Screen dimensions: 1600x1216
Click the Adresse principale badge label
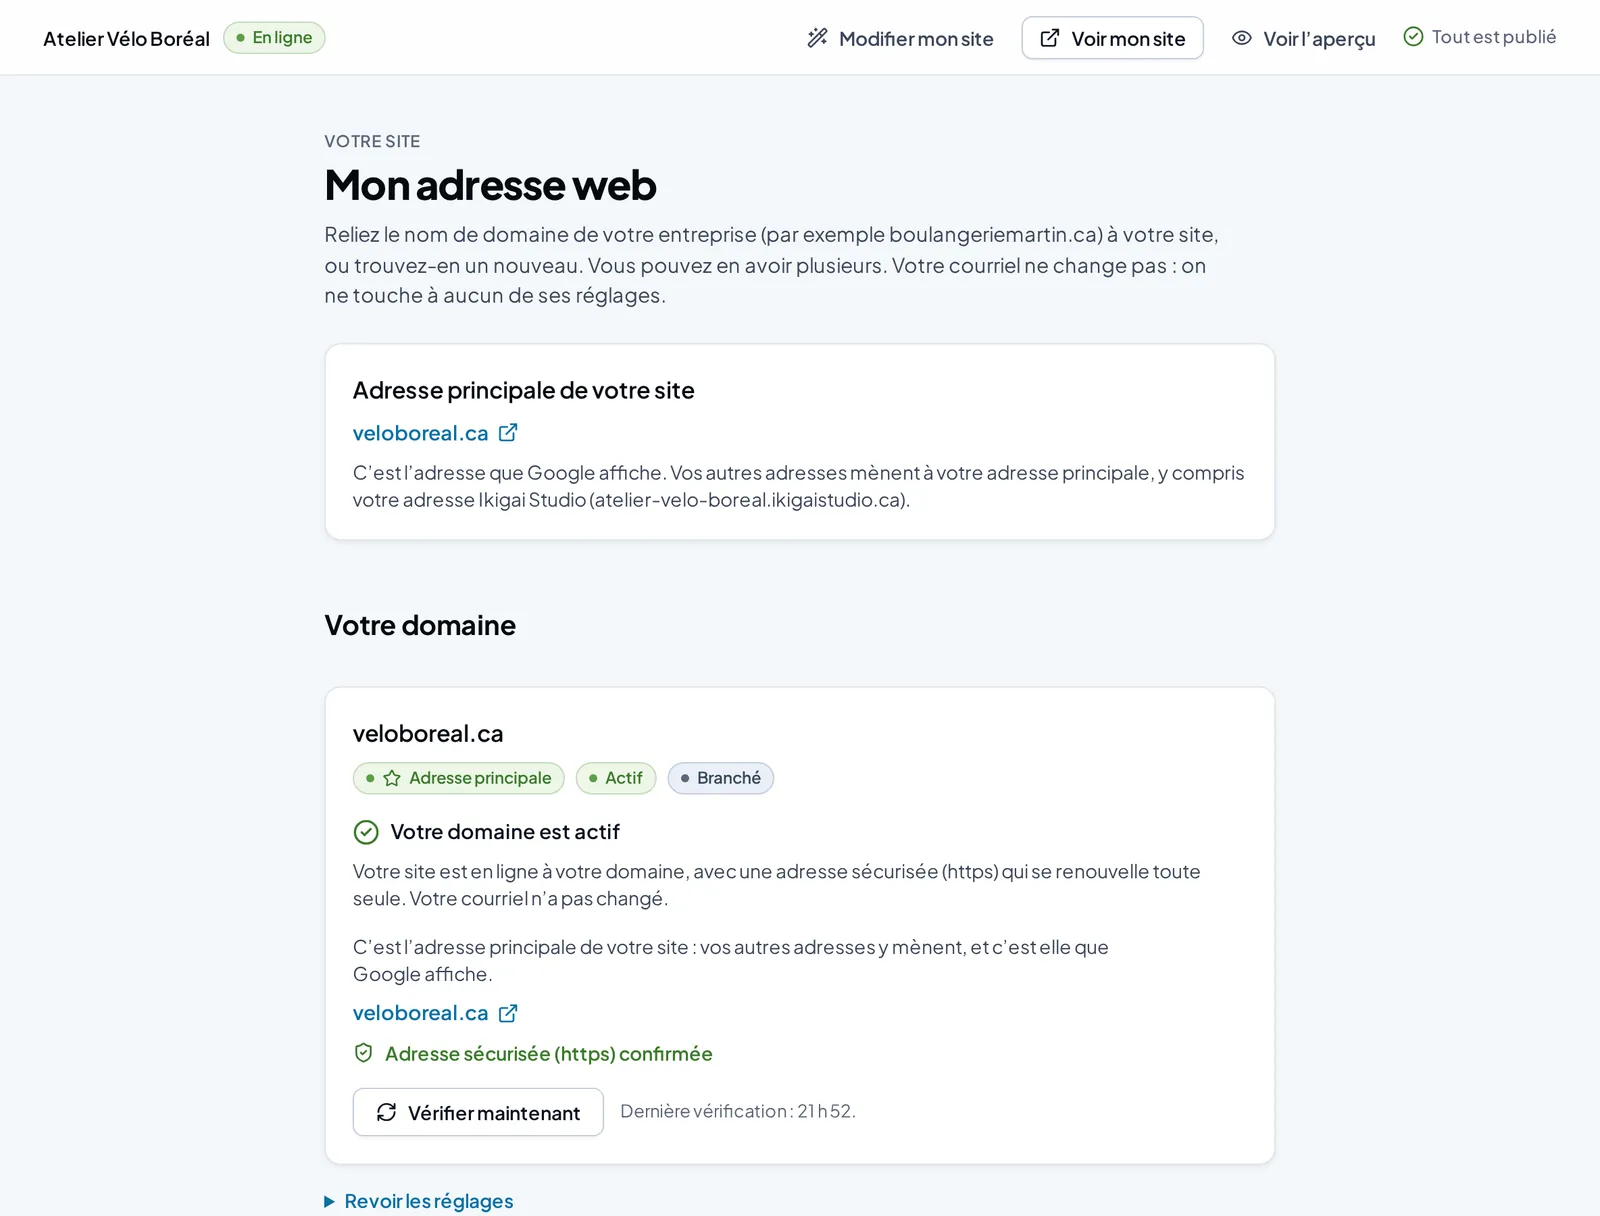(x=480, y=778)
